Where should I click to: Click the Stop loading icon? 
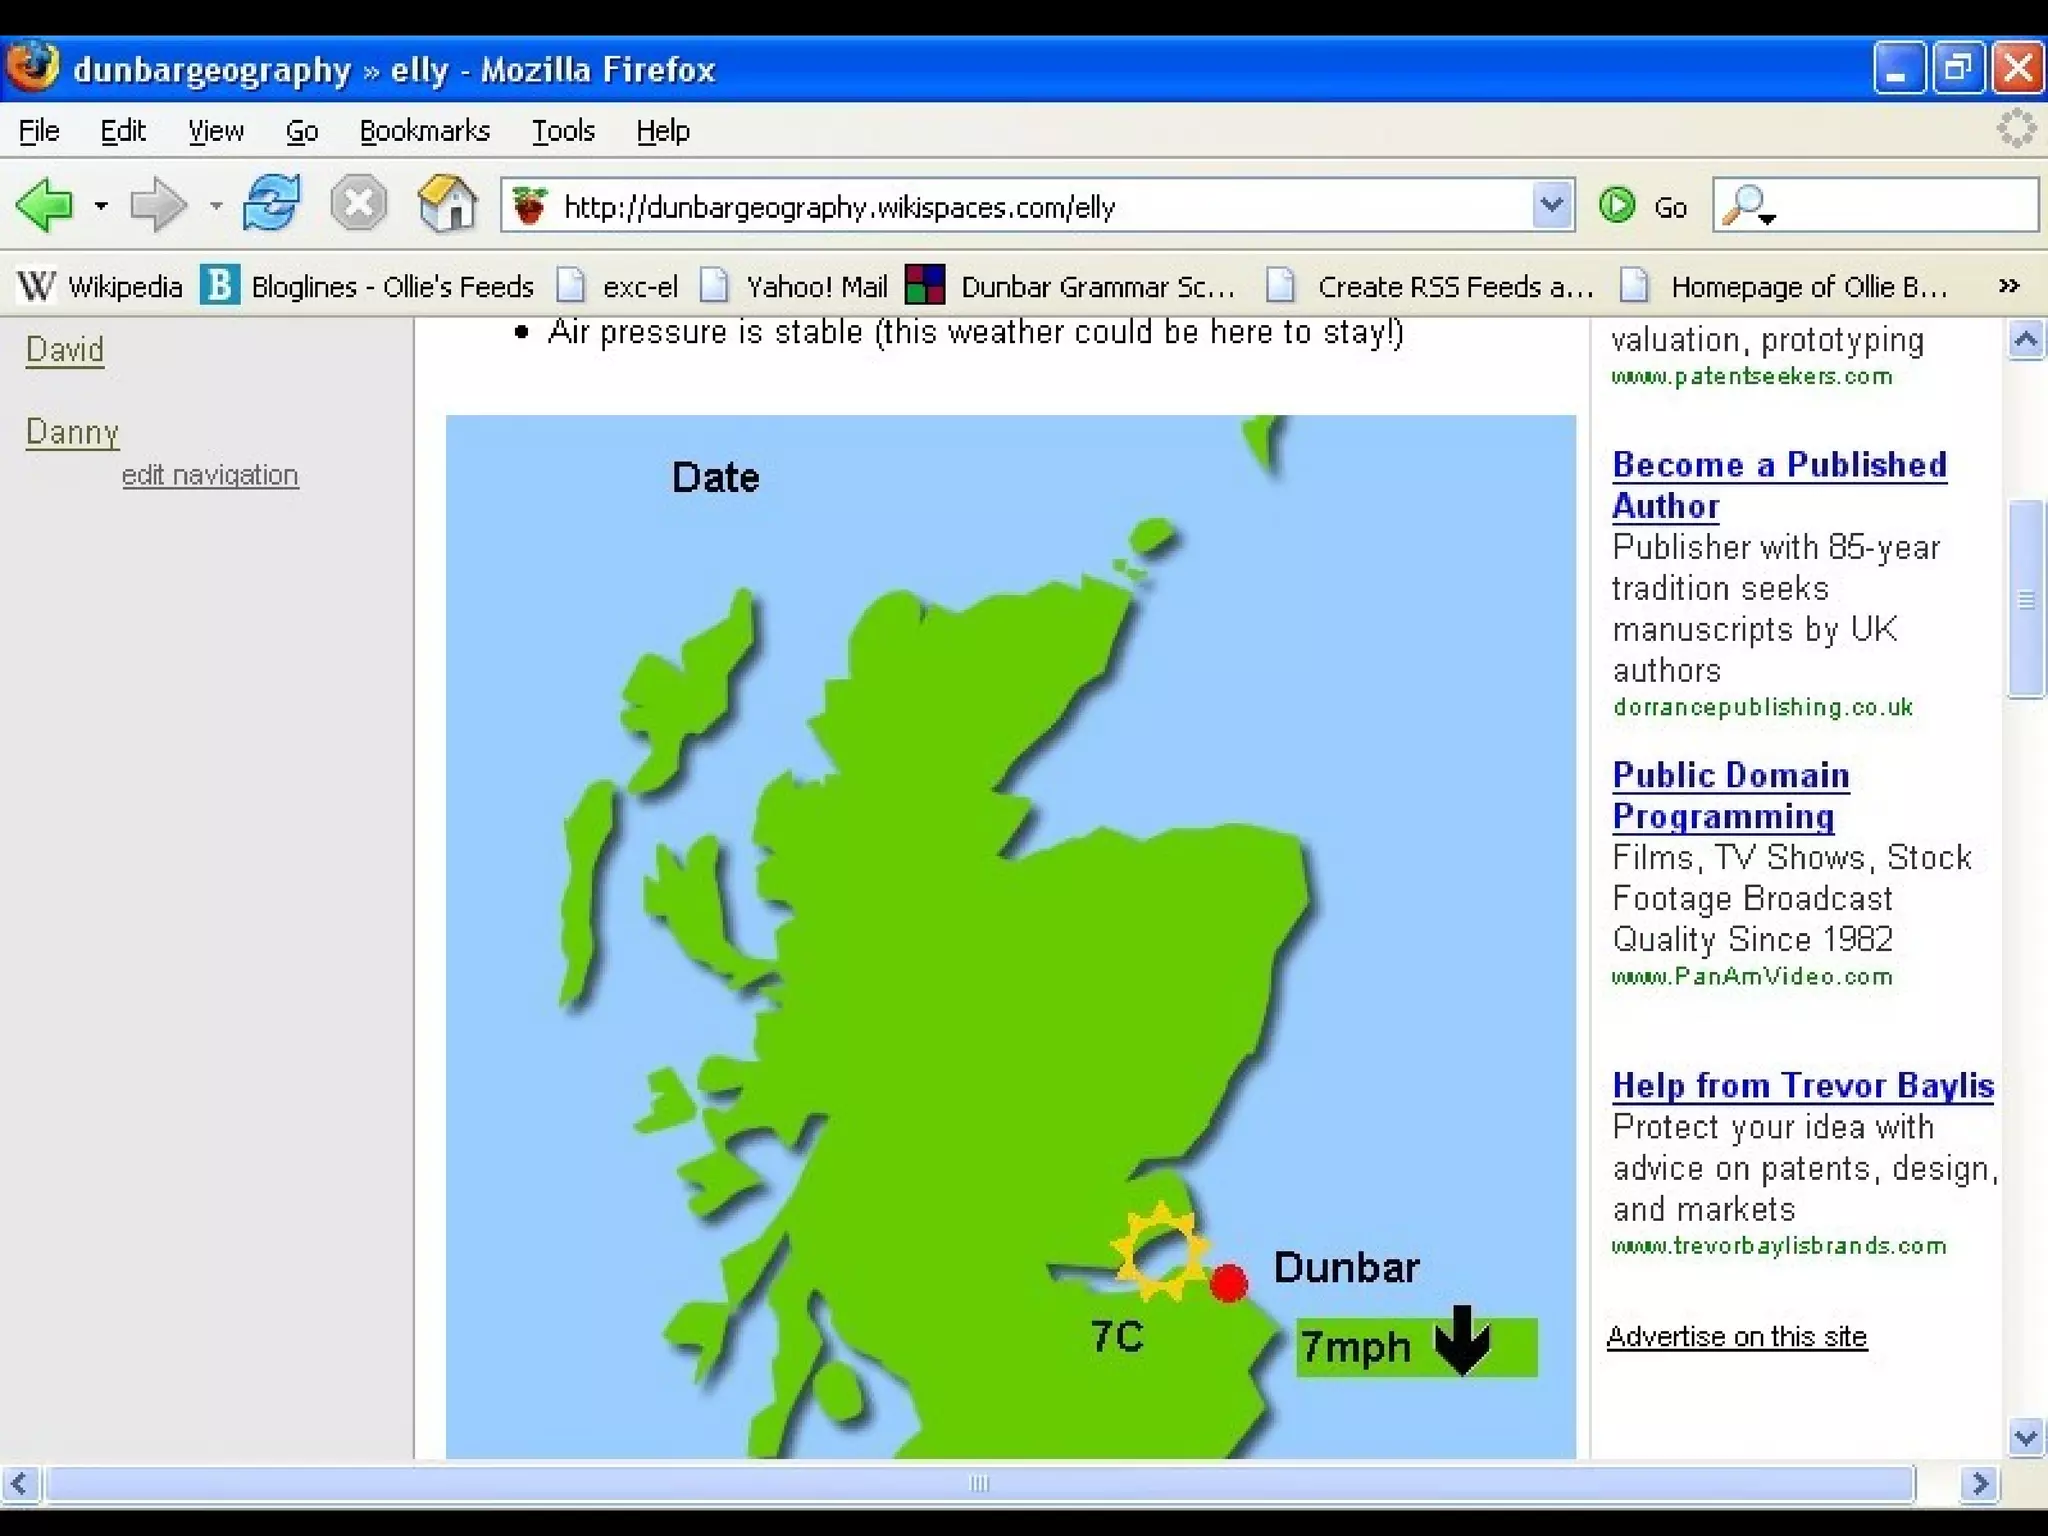point(358,203)
